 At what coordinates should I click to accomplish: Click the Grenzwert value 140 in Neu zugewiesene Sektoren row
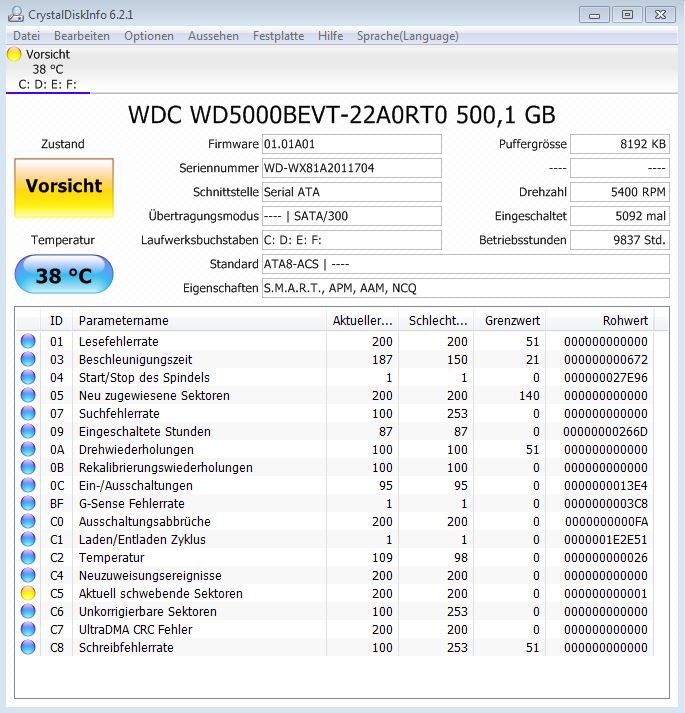(529, 396)
